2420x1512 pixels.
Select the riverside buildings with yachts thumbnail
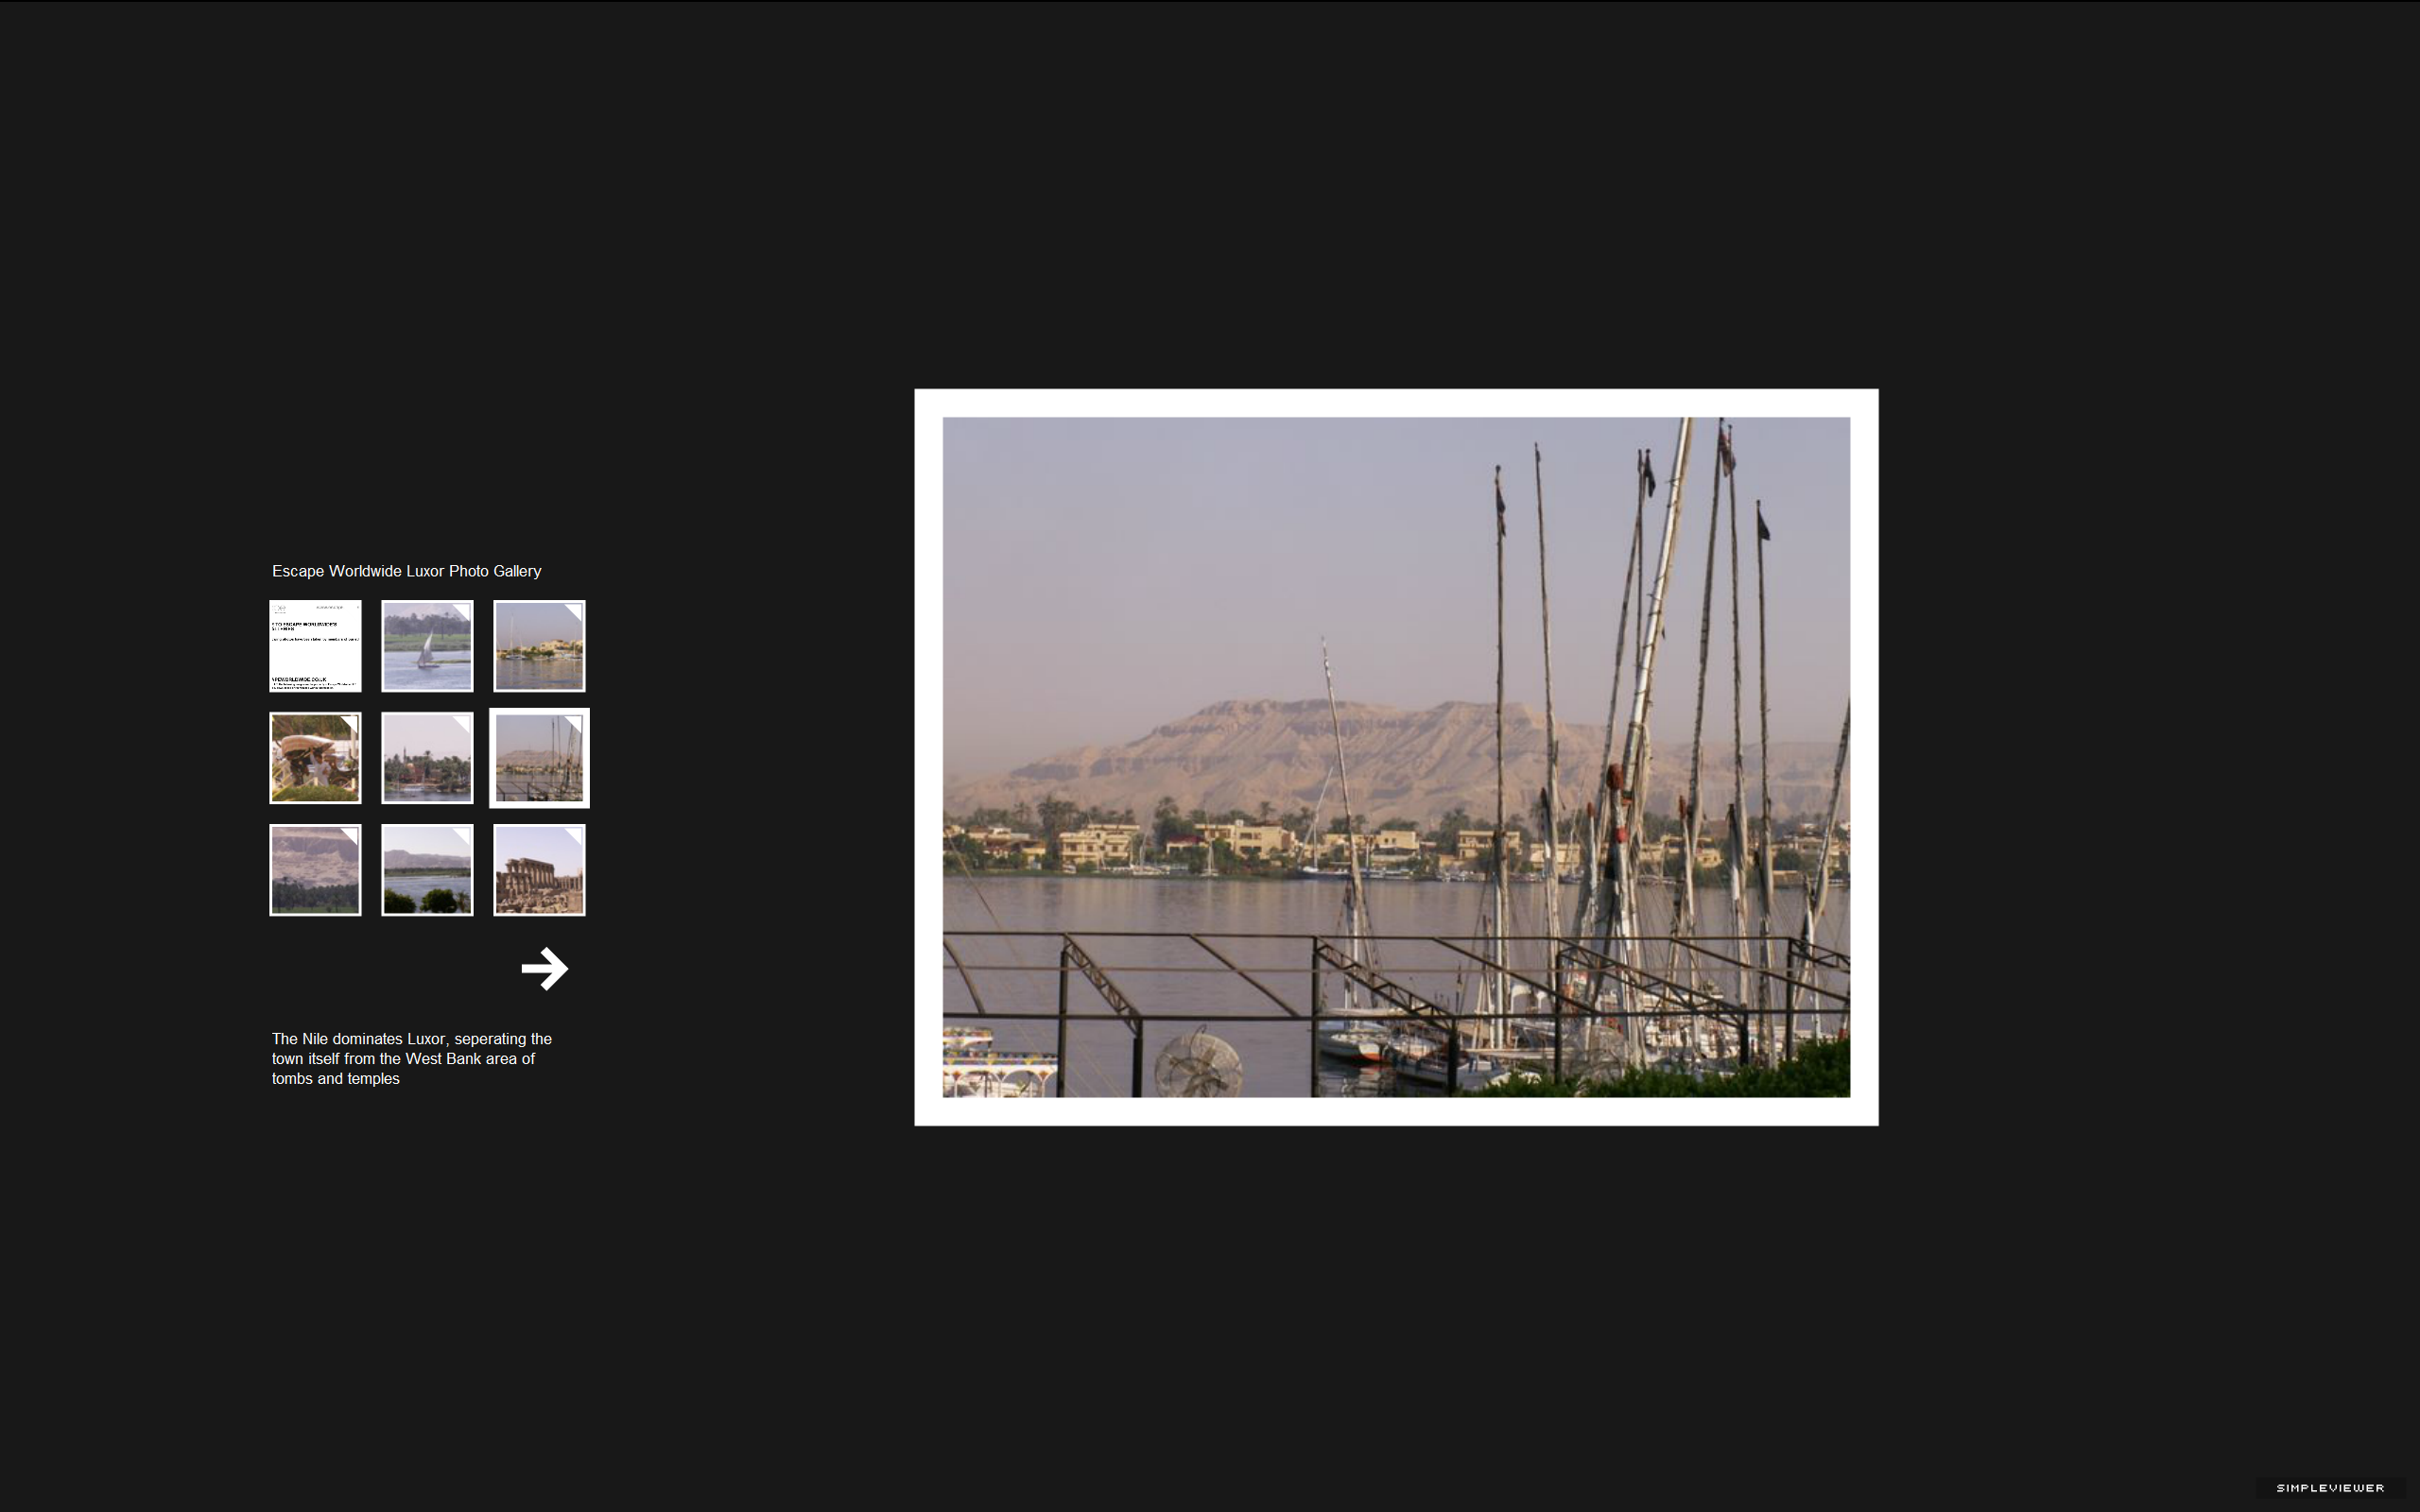click(x=539, y=646)
